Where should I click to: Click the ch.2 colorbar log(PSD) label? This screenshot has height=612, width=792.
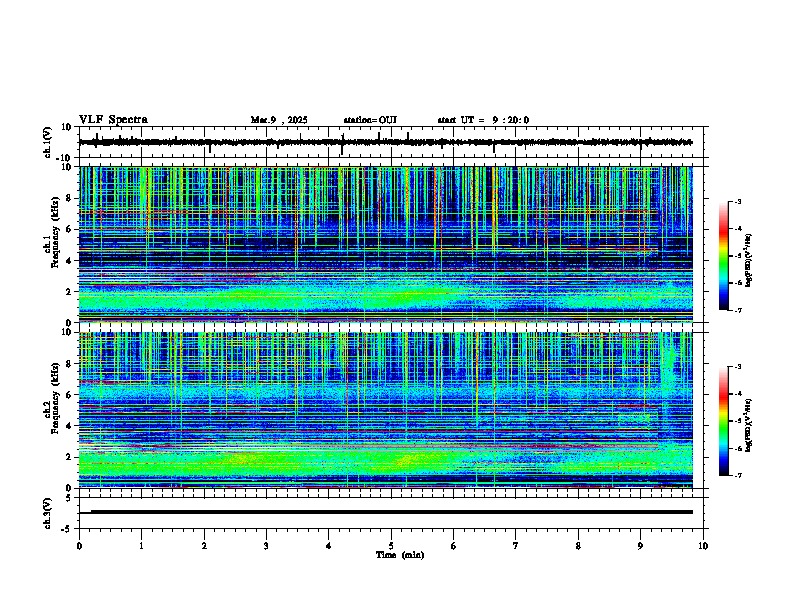749,426
